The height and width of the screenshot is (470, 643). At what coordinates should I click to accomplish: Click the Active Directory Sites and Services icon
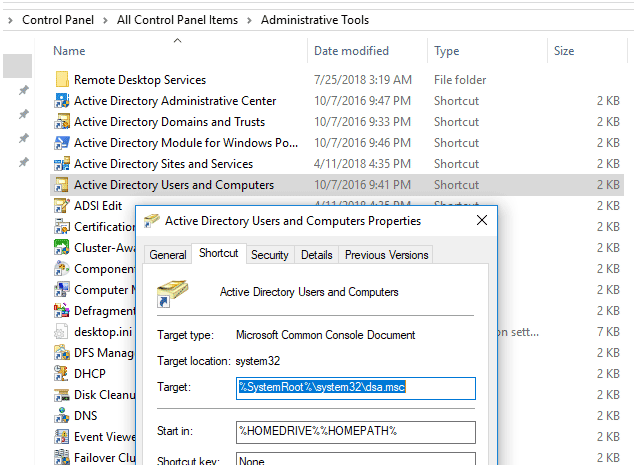click(62, 163)
